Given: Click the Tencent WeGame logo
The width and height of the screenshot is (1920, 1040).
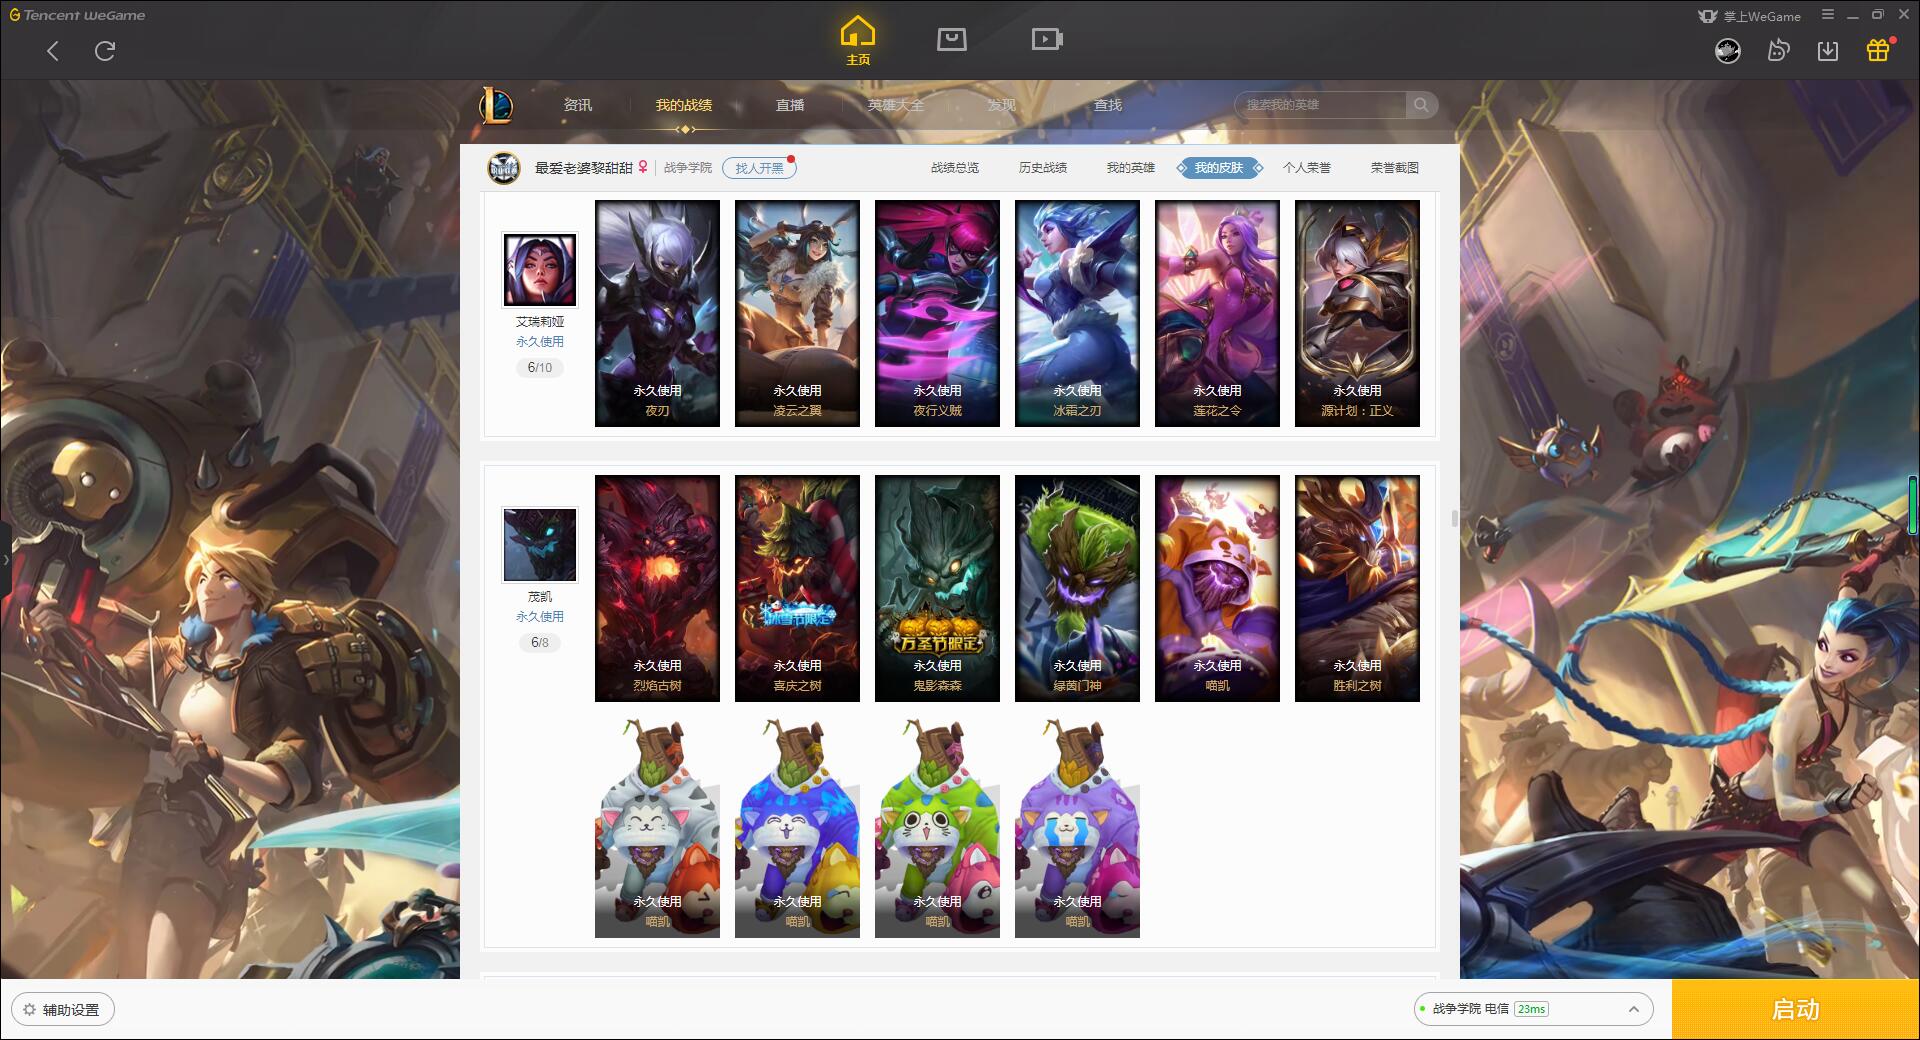Looking at the screenshot, I should pyautogui.click(x=78, y=15).
